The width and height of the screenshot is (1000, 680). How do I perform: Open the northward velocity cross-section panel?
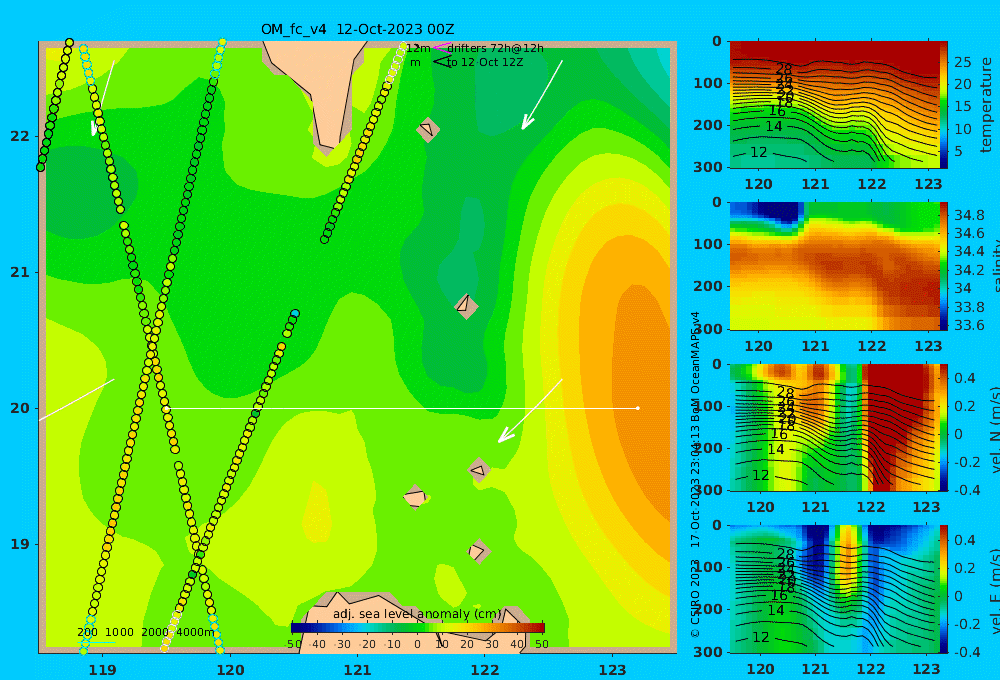[834, 427]
